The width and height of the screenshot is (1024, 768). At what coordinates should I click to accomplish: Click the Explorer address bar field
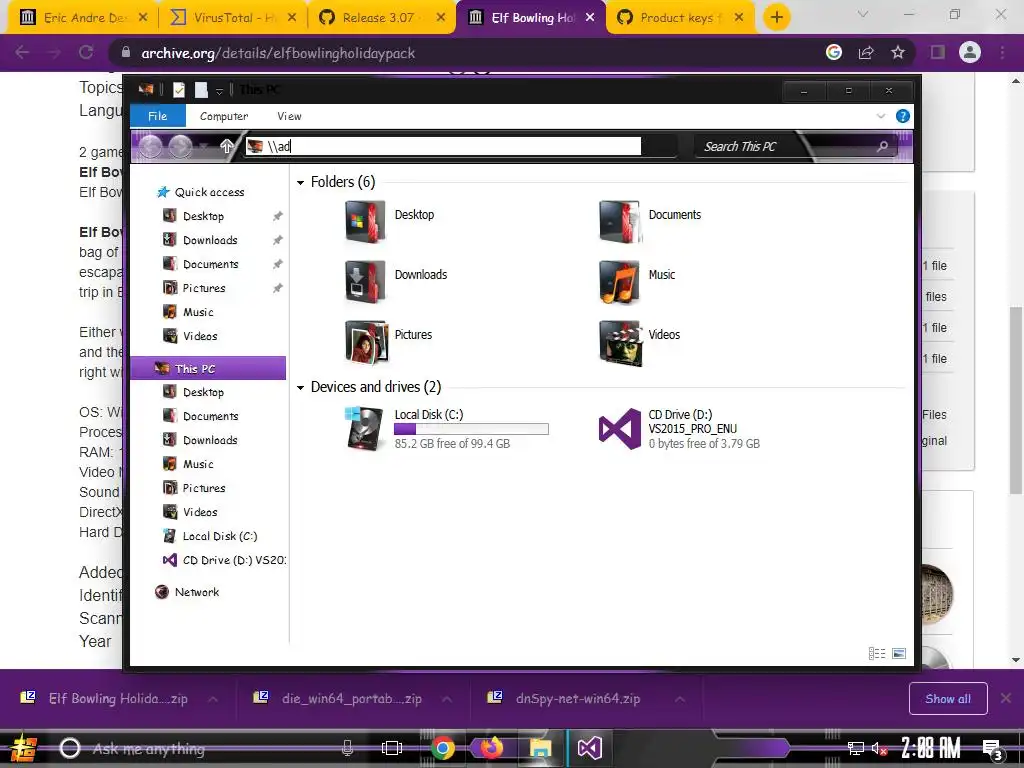(443, 146)
